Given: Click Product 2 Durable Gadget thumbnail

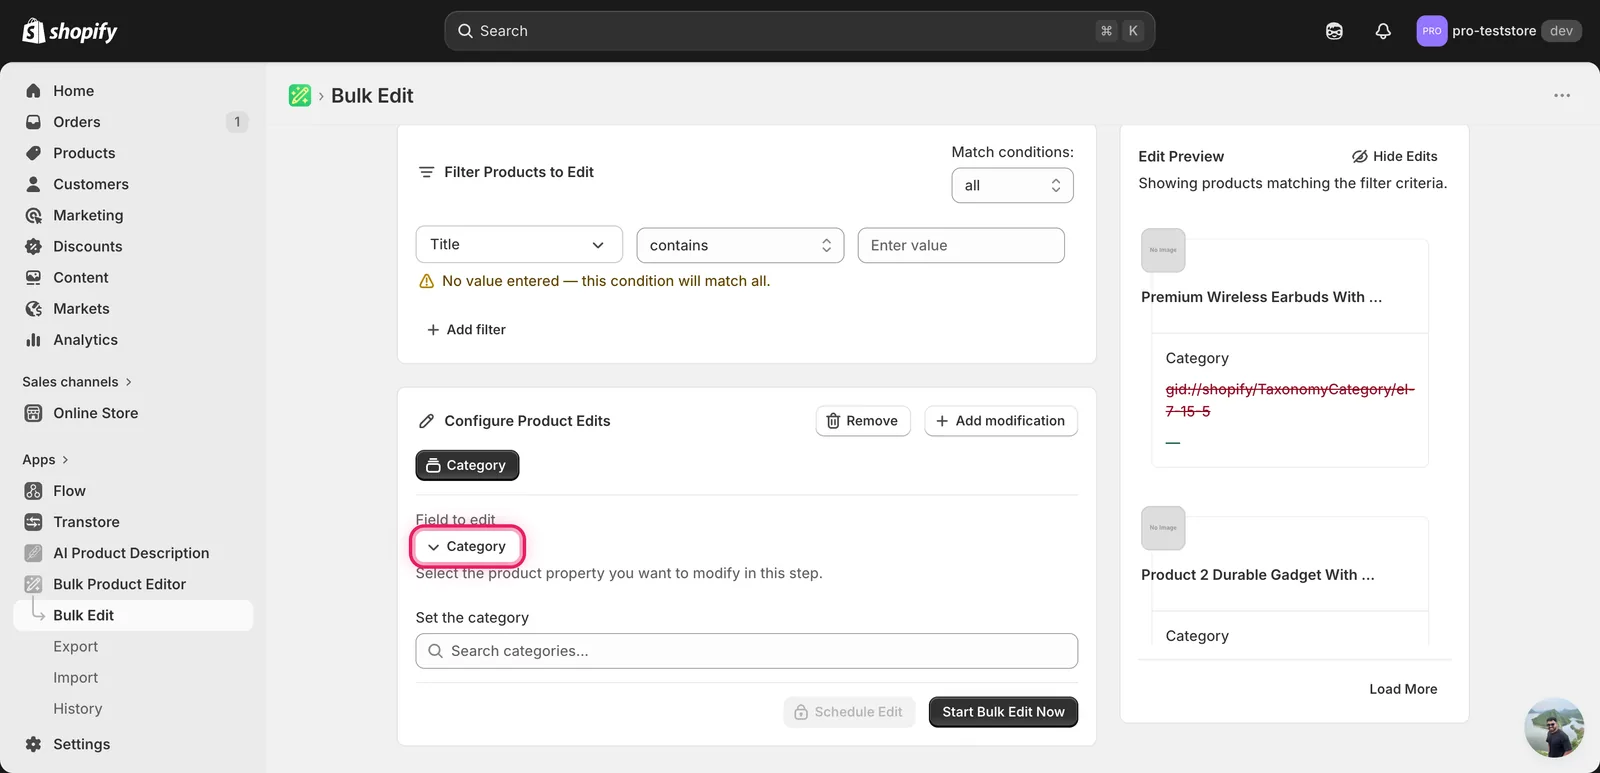Looking at the screenshot, I should tap(1163, 528).
